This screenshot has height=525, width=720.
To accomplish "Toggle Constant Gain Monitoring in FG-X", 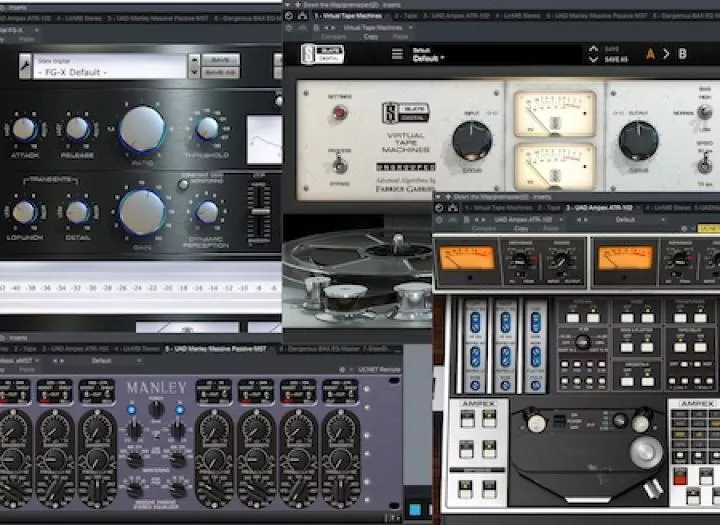I will 183,185.
